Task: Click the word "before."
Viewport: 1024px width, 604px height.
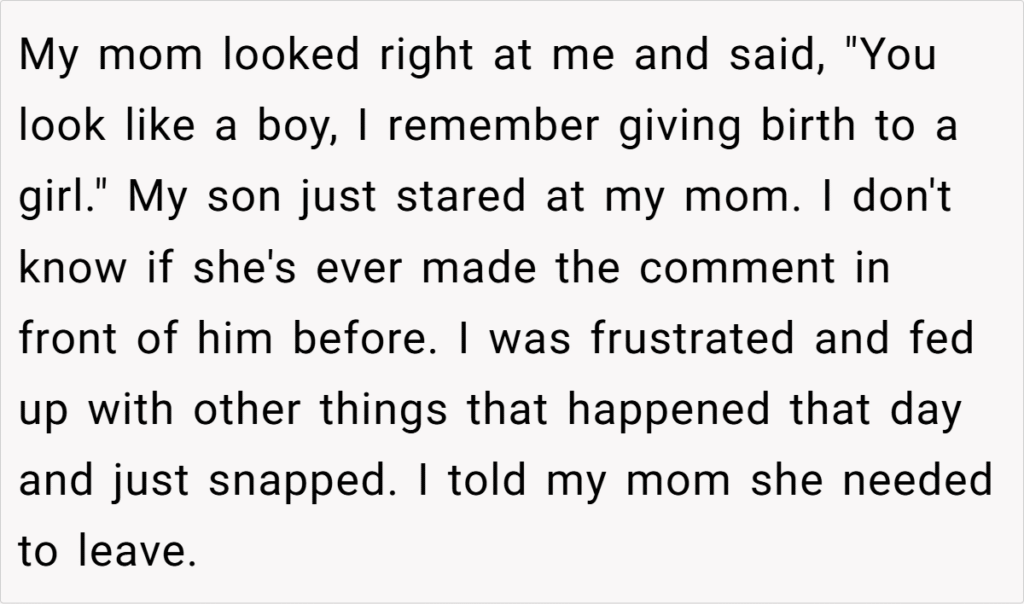Action: (x=364, y=338)
